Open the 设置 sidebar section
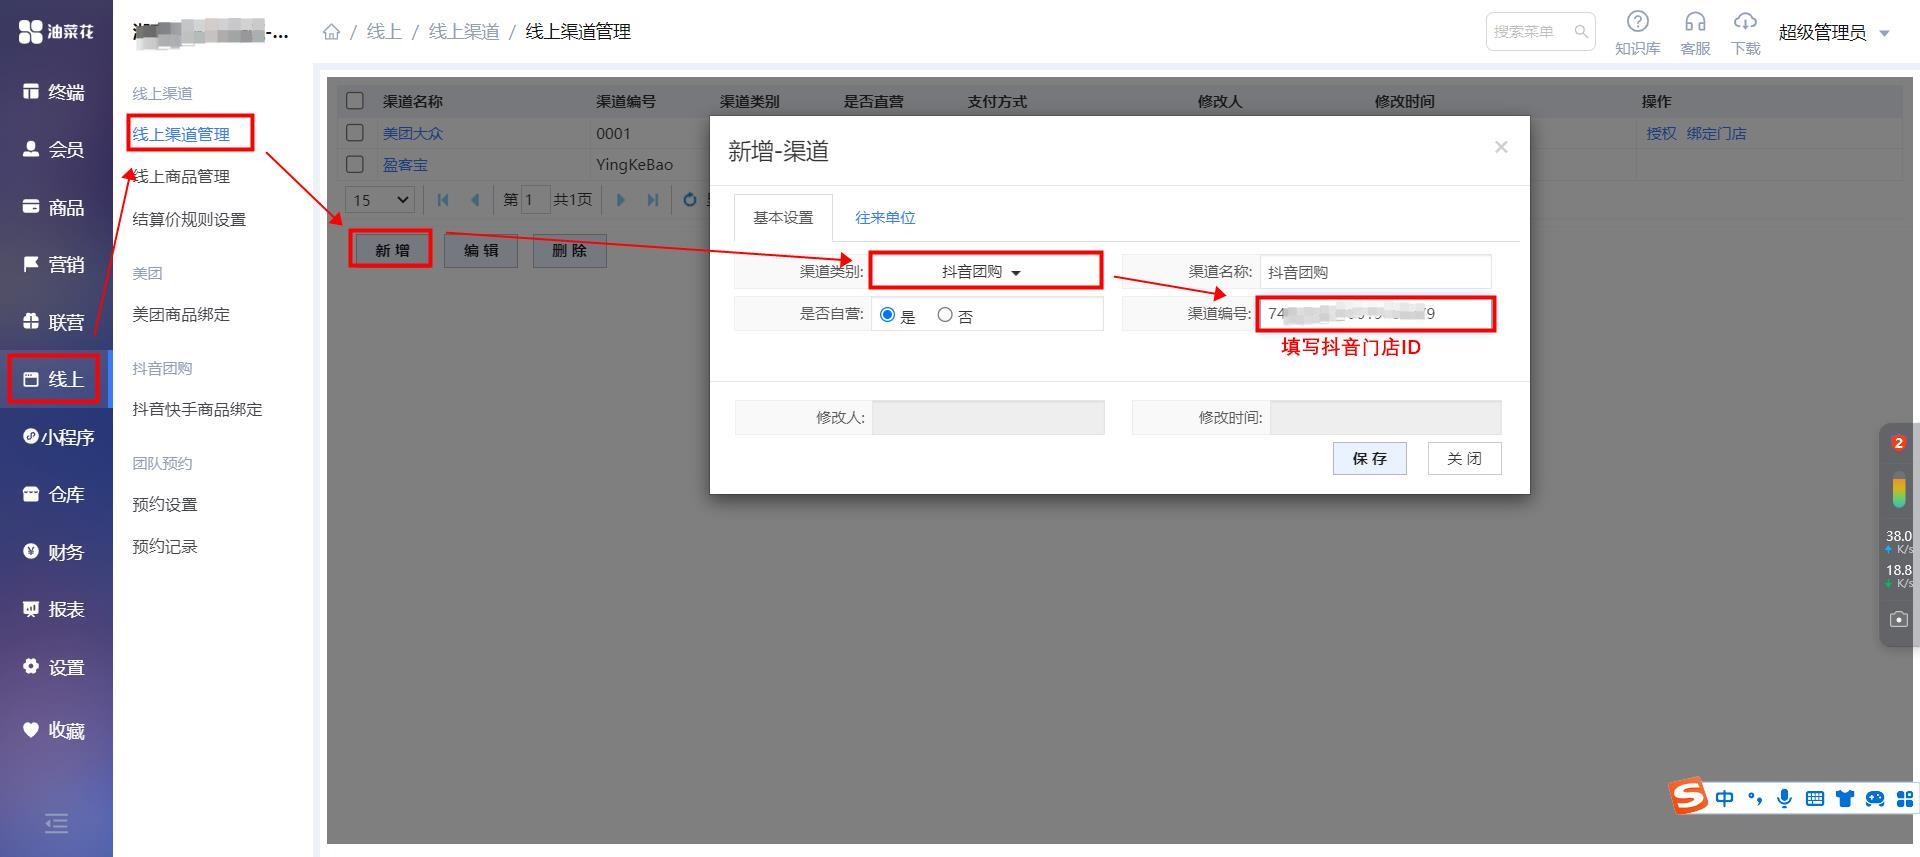 pos(56,667)
